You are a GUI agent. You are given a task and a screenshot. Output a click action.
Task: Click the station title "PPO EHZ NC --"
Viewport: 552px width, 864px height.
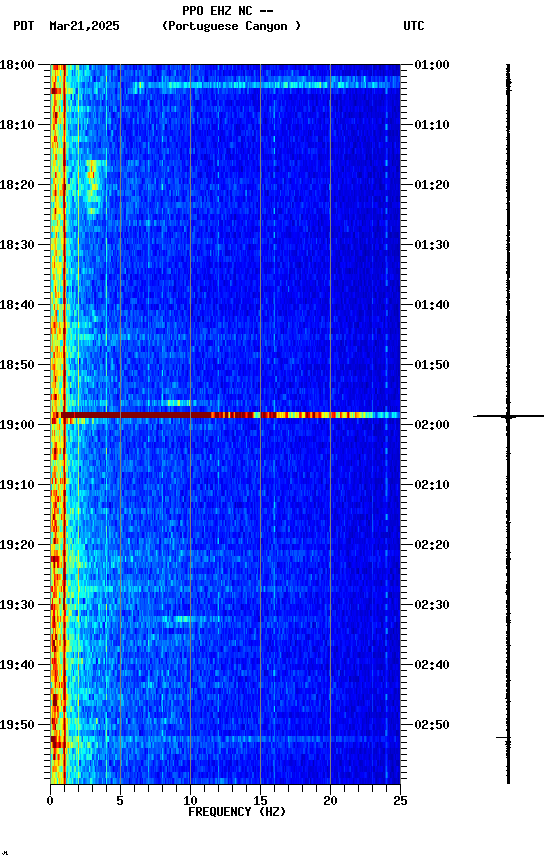(x=228, y=10)
